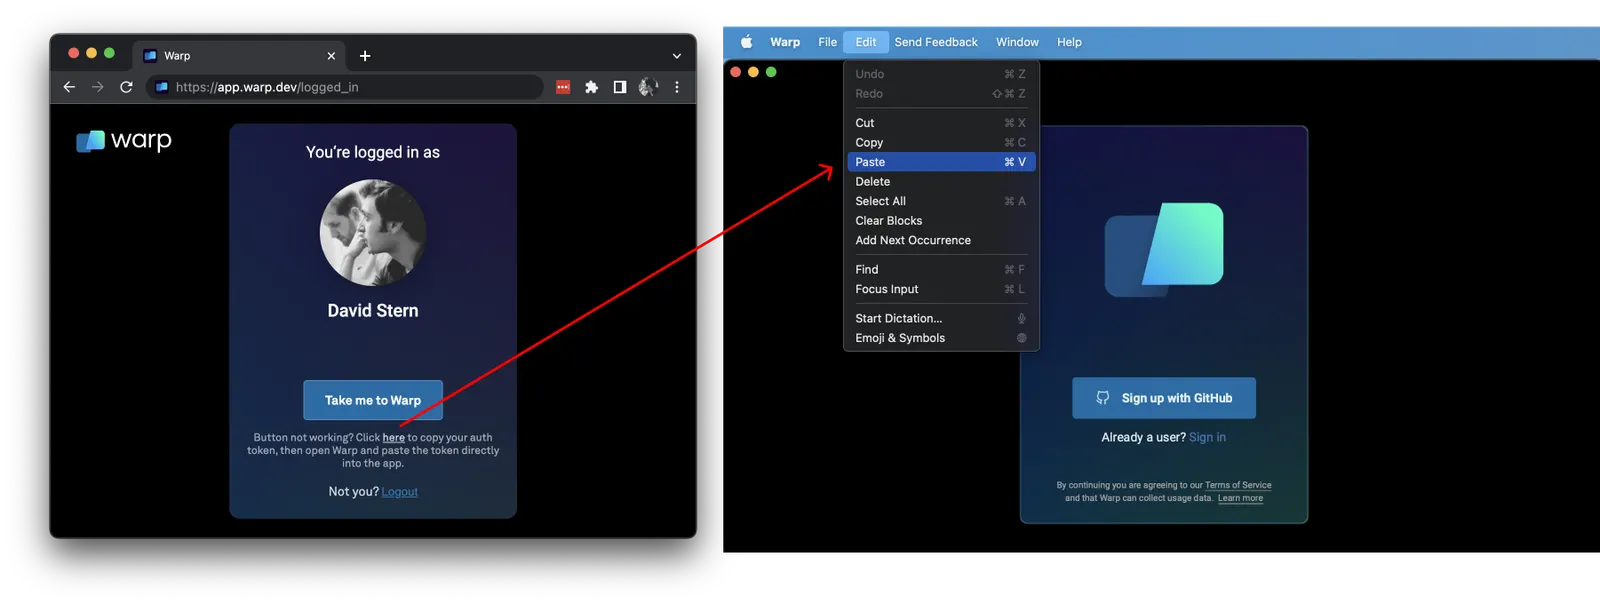Click the large Warp logo in the app
This screenshot has height=604, width=1600.
click(1164, 249)
